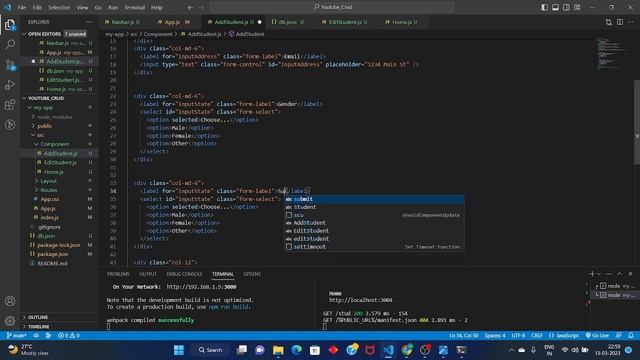Open the localhost:3004 link in terminal
Viewport: 640px width, 360px height.
(x=360, y=300)
